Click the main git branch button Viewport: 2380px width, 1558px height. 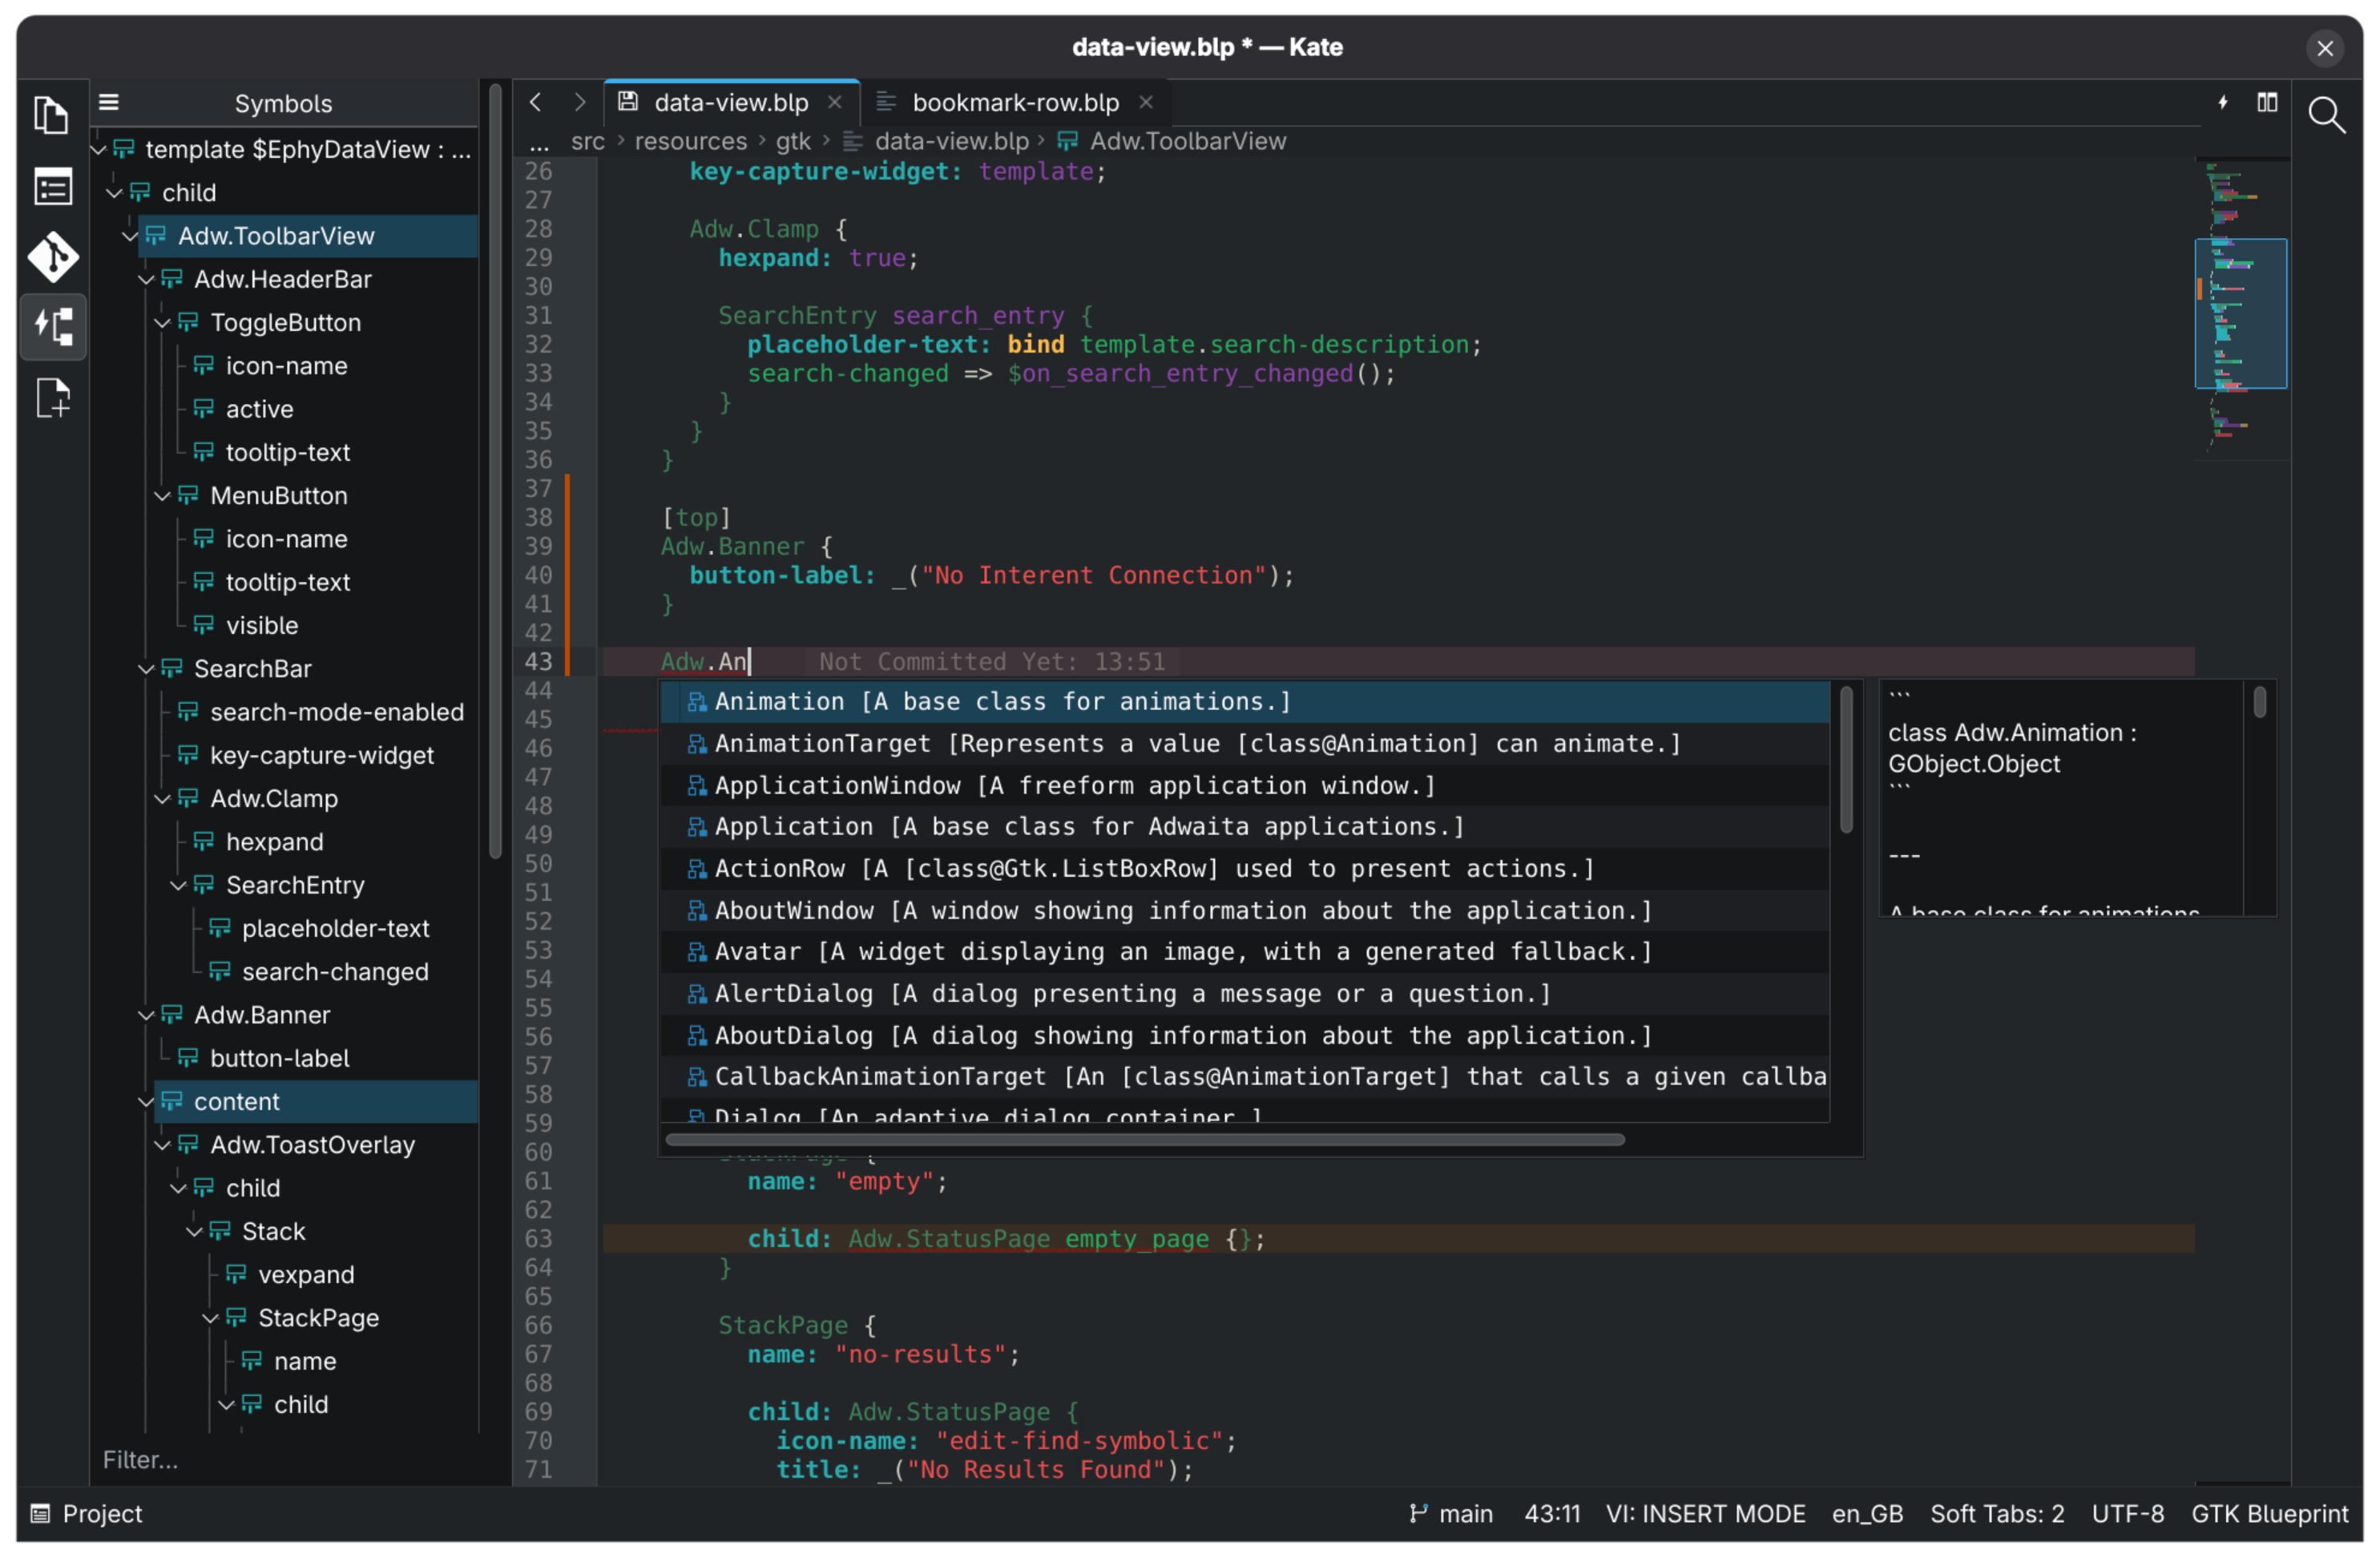pyautogui.click(x=1451, y=1513)
